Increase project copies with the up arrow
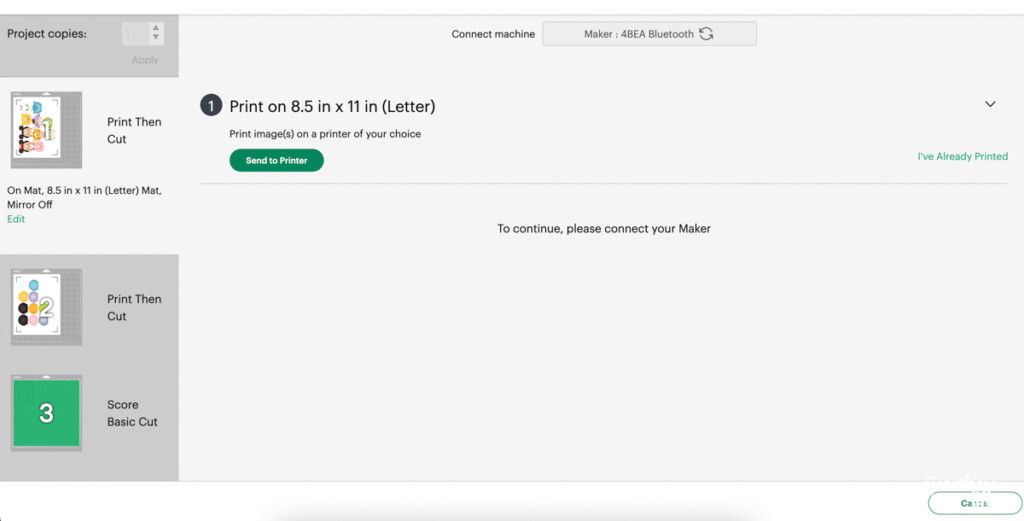The height and width of the screenshot is (521, 1024). point(156,29)
